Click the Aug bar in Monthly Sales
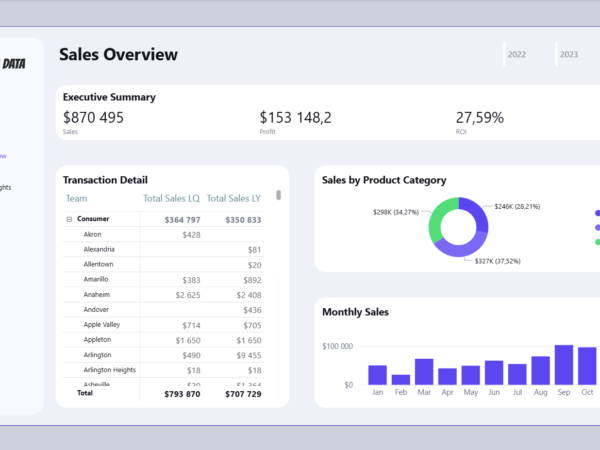The width and height of the screenshot is (600, 450). click(541, 370)
